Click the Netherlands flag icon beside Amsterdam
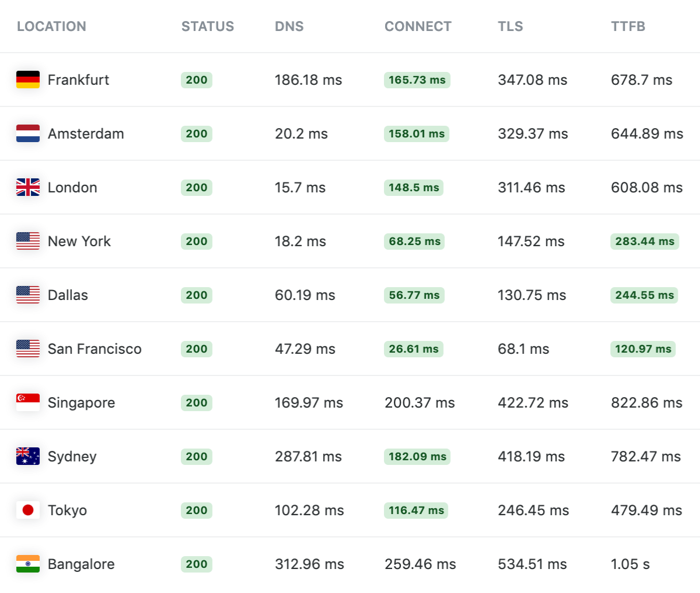The height and width of the screenshot is (593, 700). coord(28,134)
